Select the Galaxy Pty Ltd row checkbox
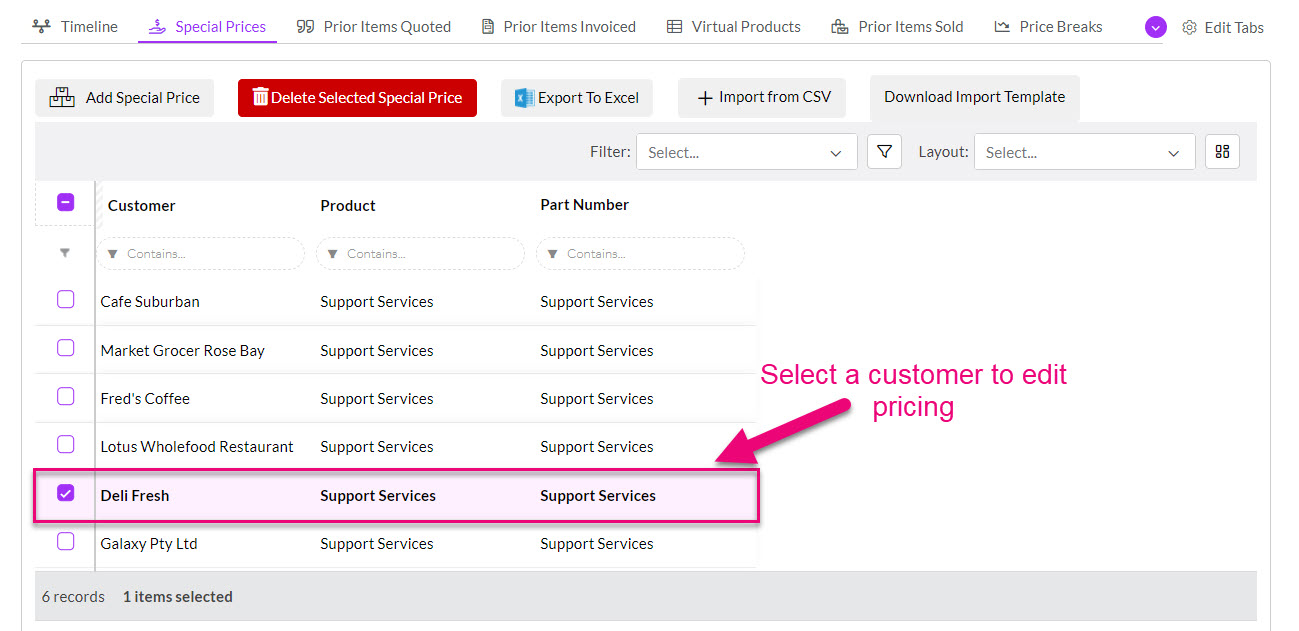The height and width of the screenshot is (631, 1299). [65, 542]
